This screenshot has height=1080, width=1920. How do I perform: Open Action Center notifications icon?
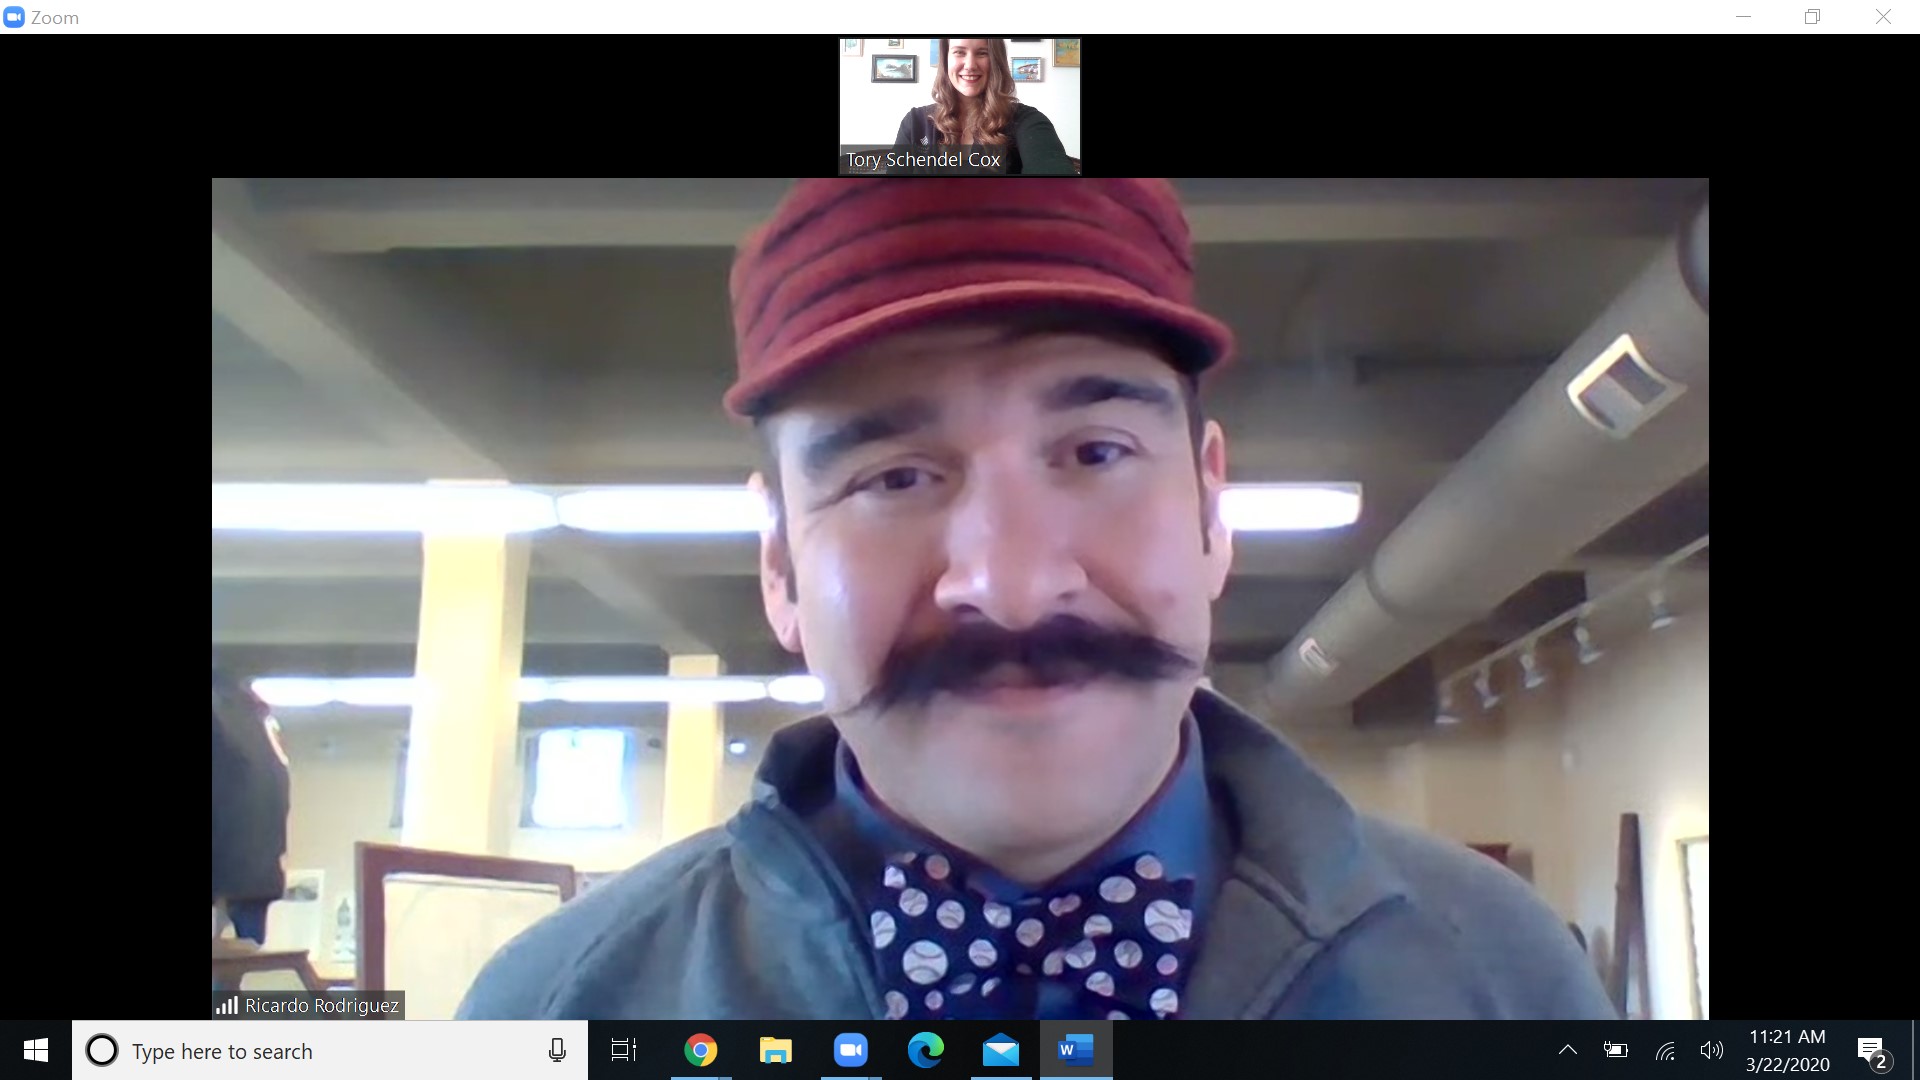tap(1871, 1050)
